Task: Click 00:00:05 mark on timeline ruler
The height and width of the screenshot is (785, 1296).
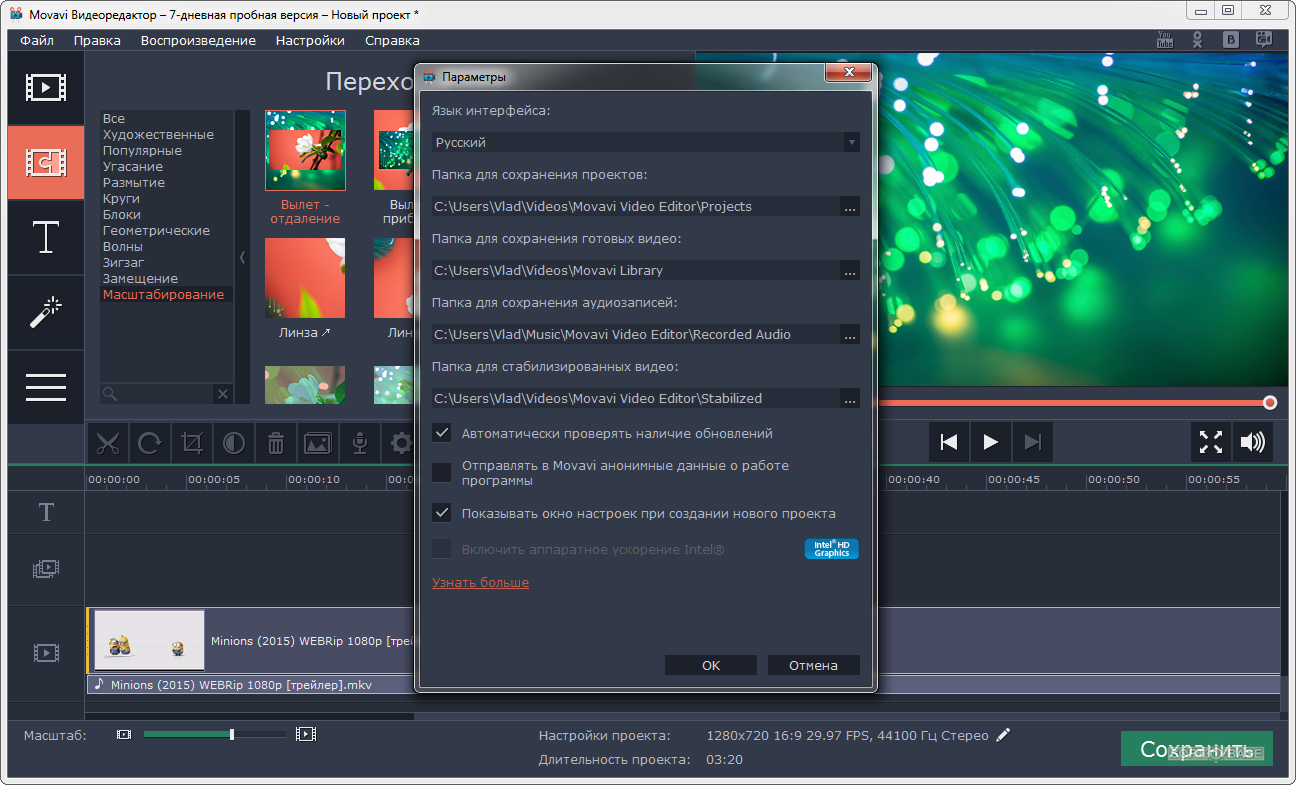Action: pyautogui.click(x=213, y=479)
